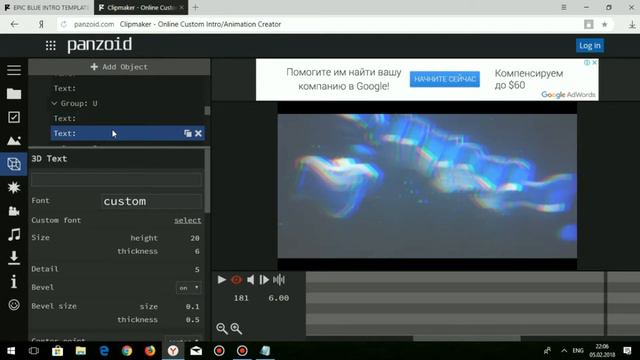640x360 pixels.
Task: Open the Bevel on dropdown
Action: click(189, 288)
